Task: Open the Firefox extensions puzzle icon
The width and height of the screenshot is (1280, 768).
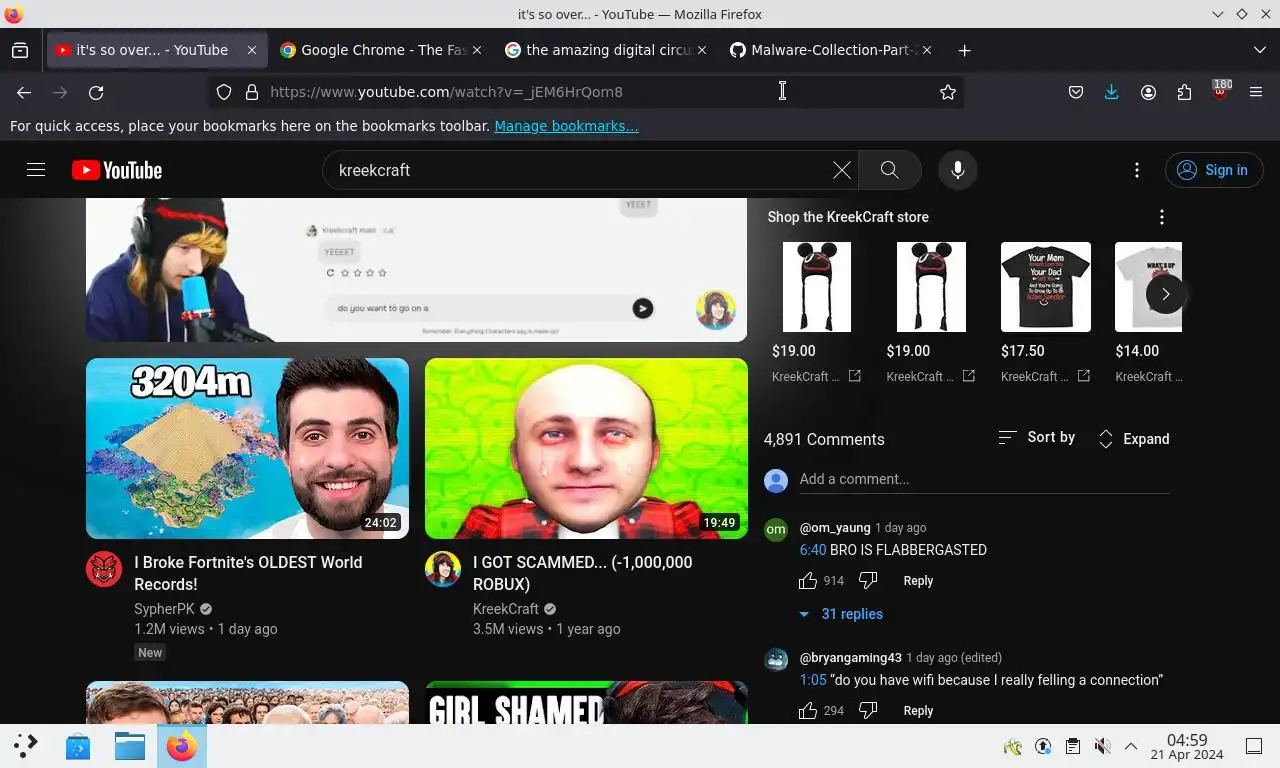Action: pyautogui.click(x=1184, y=92)
